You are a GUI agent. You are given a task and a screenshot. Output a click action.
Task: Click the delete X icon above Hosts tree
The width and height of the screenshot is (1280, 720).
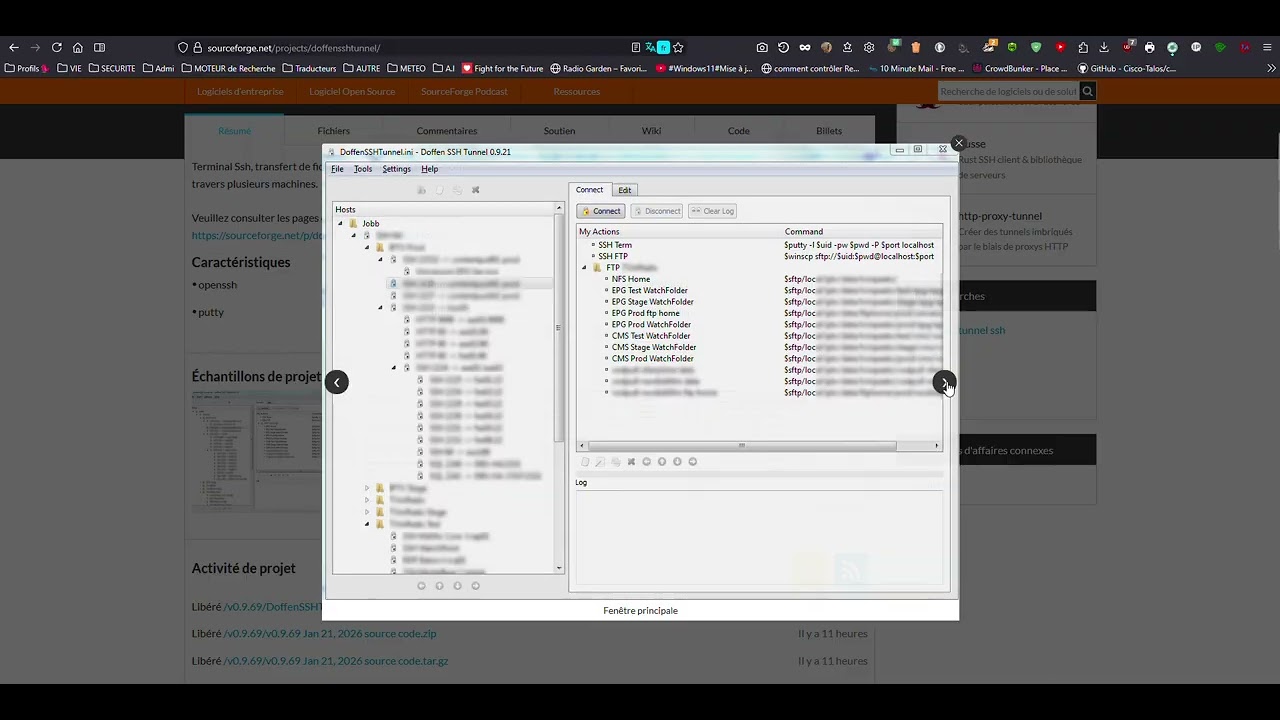(476, 190)
